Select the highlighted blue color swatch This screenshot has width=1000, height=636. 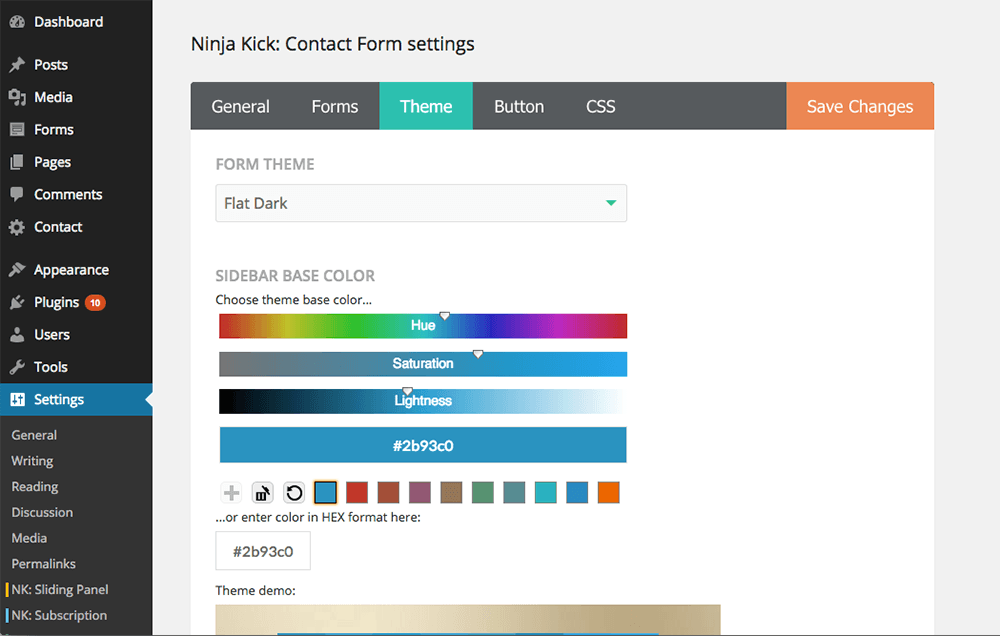(325, 492)
